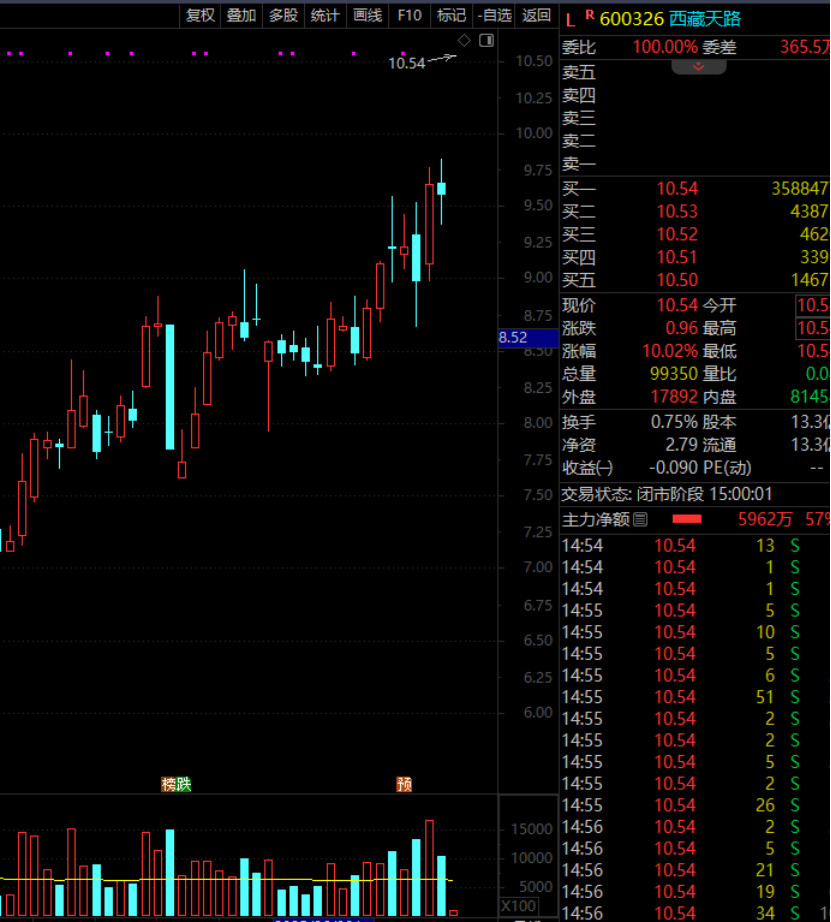Open the 复权 adjustment menu
831x922 pixels.
(200, 15)
